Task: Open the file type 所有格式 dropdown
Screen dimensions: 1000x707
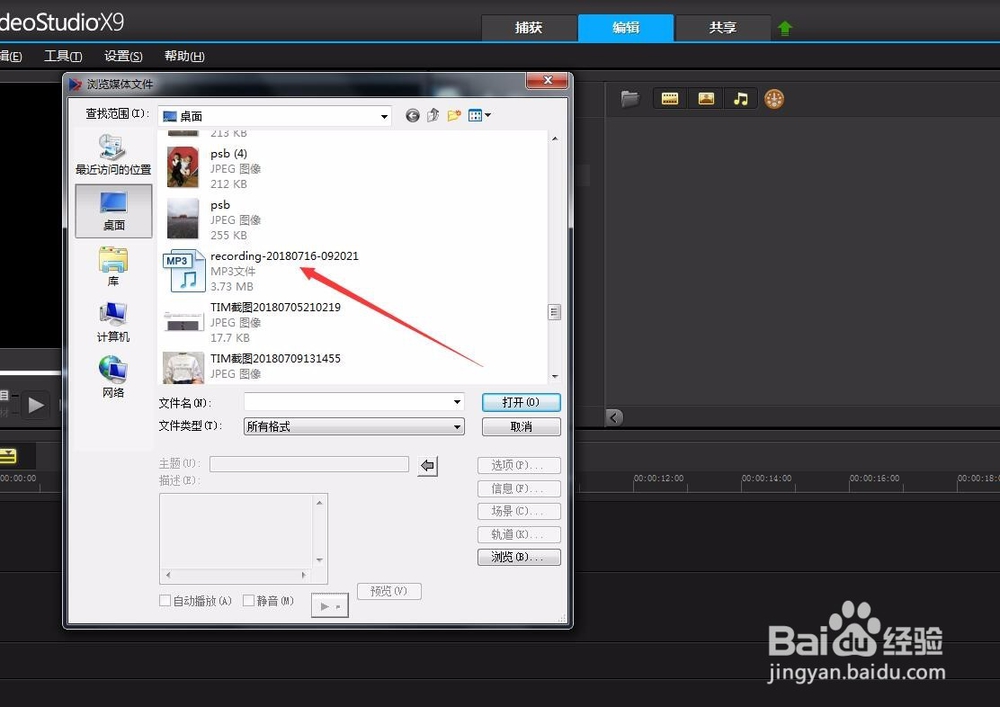Action: tap(354, 426)
